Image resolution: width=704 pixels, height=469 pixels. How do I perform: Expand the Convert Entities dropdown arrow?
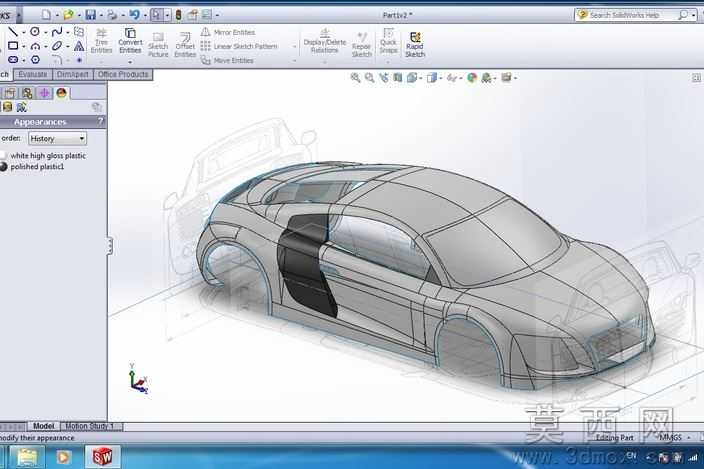click(130, 62)
